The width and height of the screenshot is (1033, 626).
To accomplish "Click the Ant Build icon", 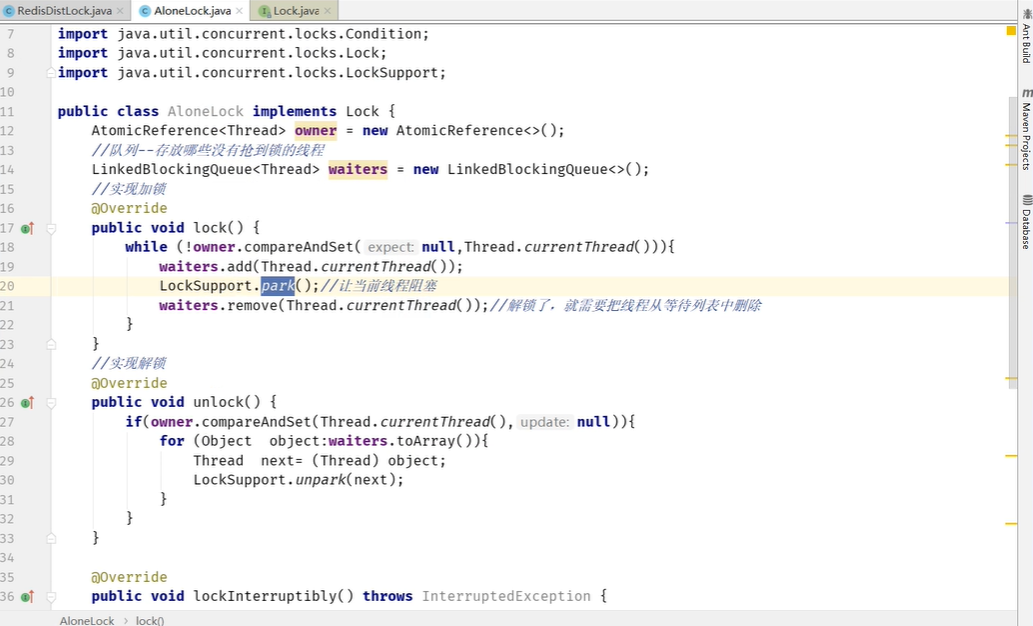I will (x=1026, y=13).
